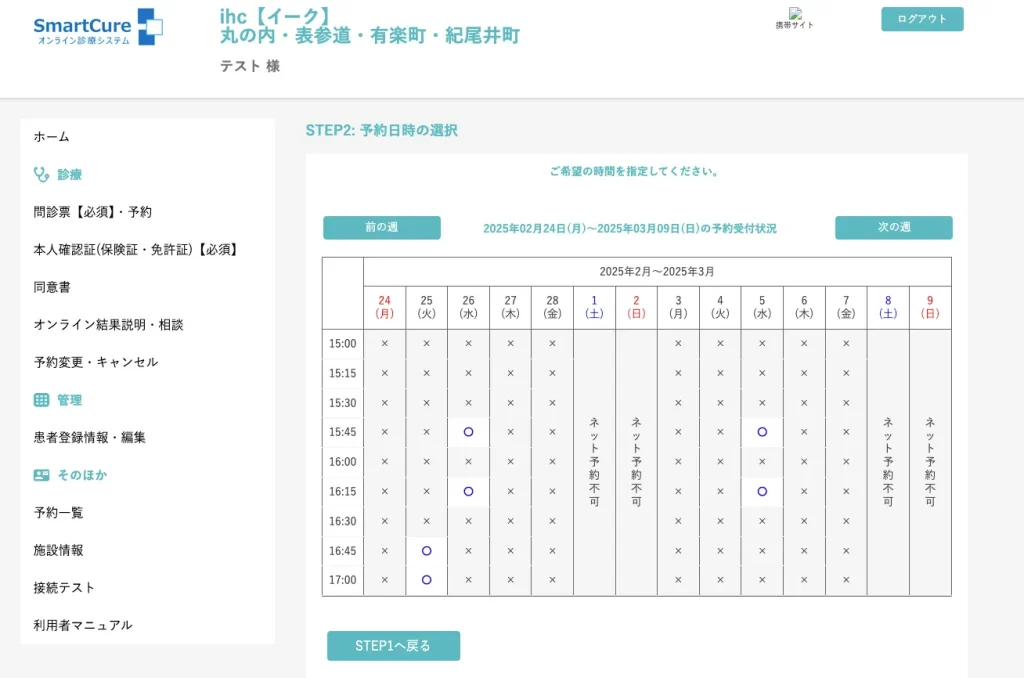This screenshot has width=1024, height=678.
Task: Open 問診票【必須】・予約 menu item
Action: click(x=93, y=212)
